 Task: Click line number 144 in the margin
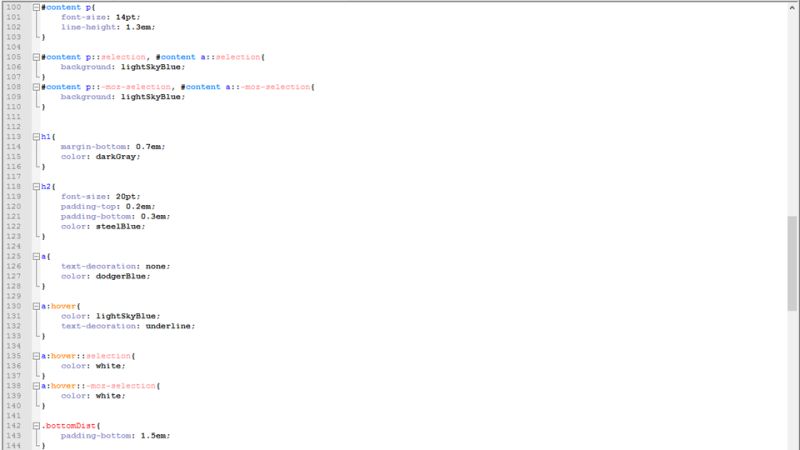pyautogui.click(x=14, y=445)
